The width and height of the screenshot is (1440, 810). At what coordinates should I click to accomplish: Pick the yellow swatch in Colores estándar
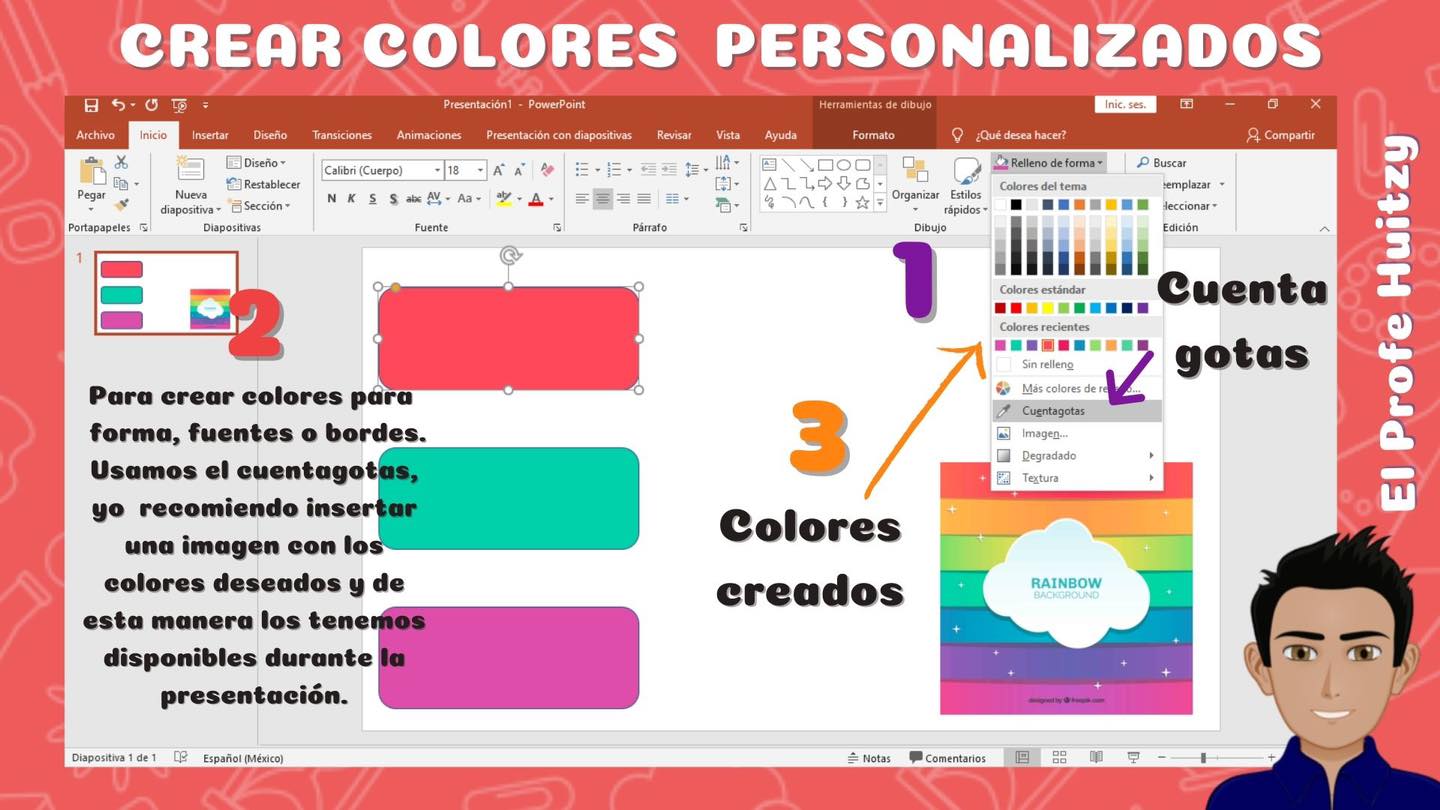(1047, 308)
